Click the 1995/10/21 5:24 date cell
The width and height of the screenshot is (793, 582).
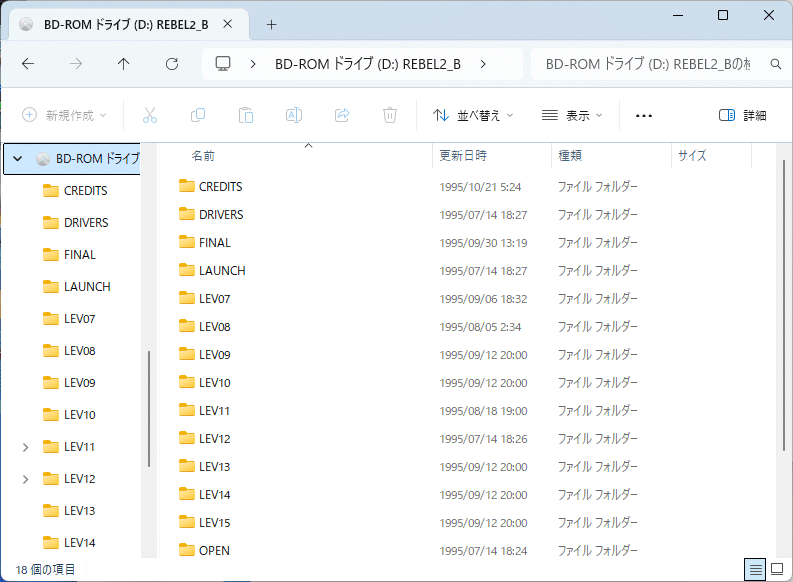click(480, 187)
